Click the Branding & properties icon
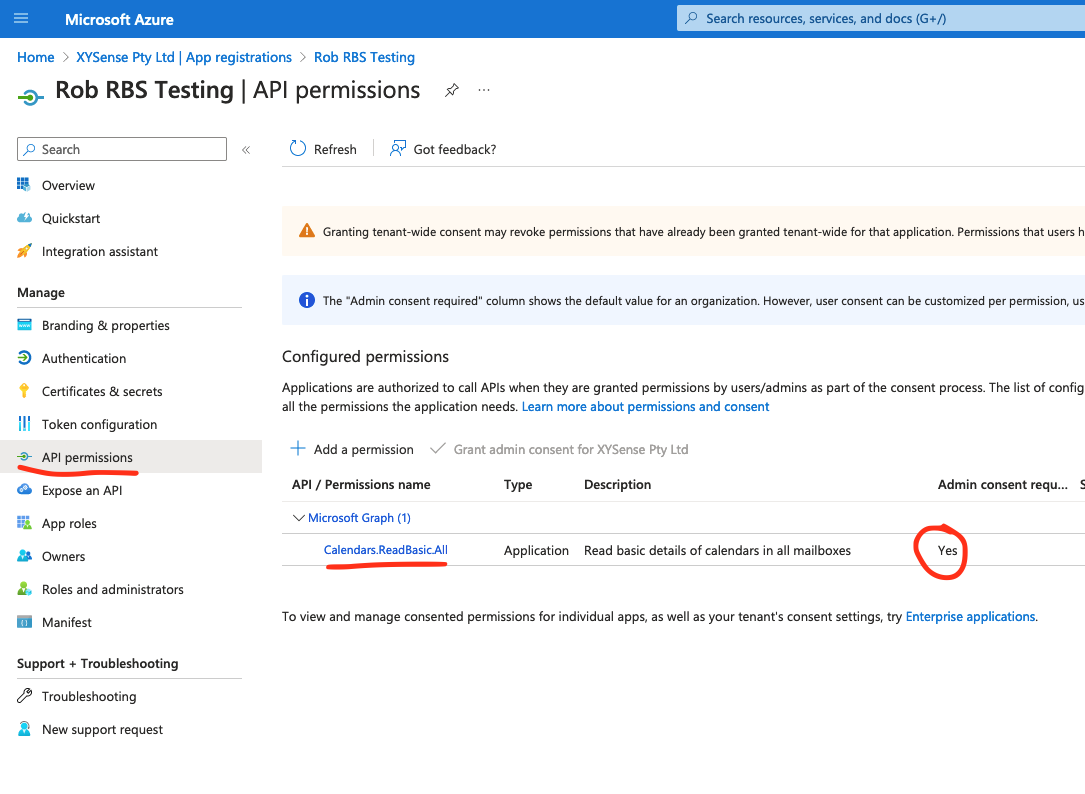 point(24,325)
